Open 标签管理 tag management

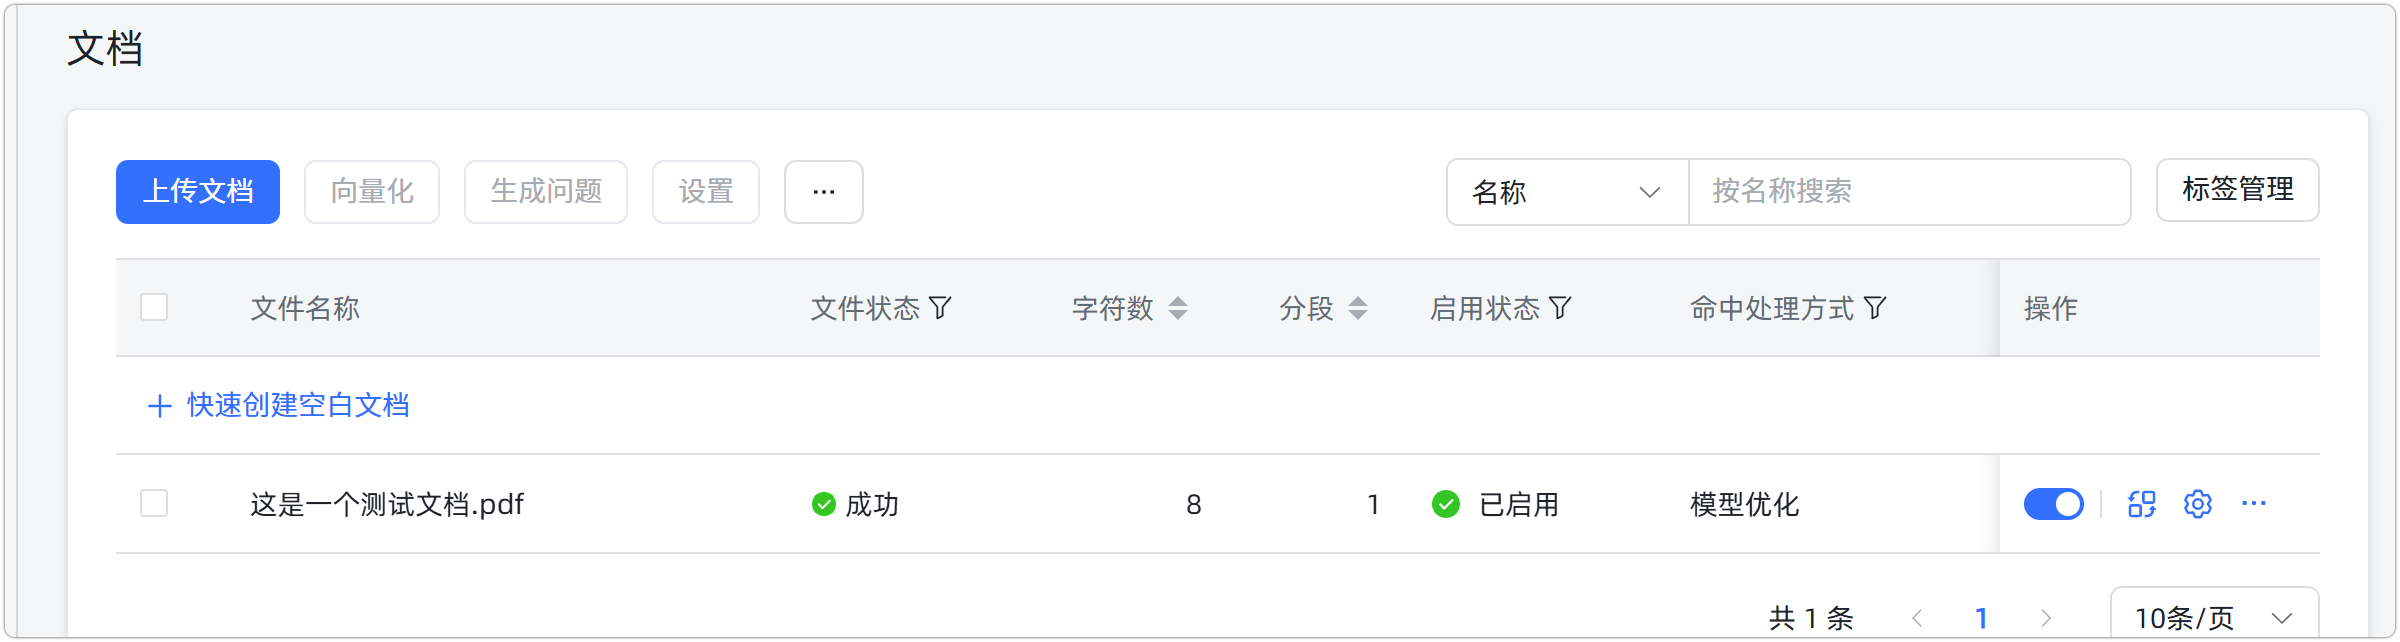click(x=2237, y=190)
